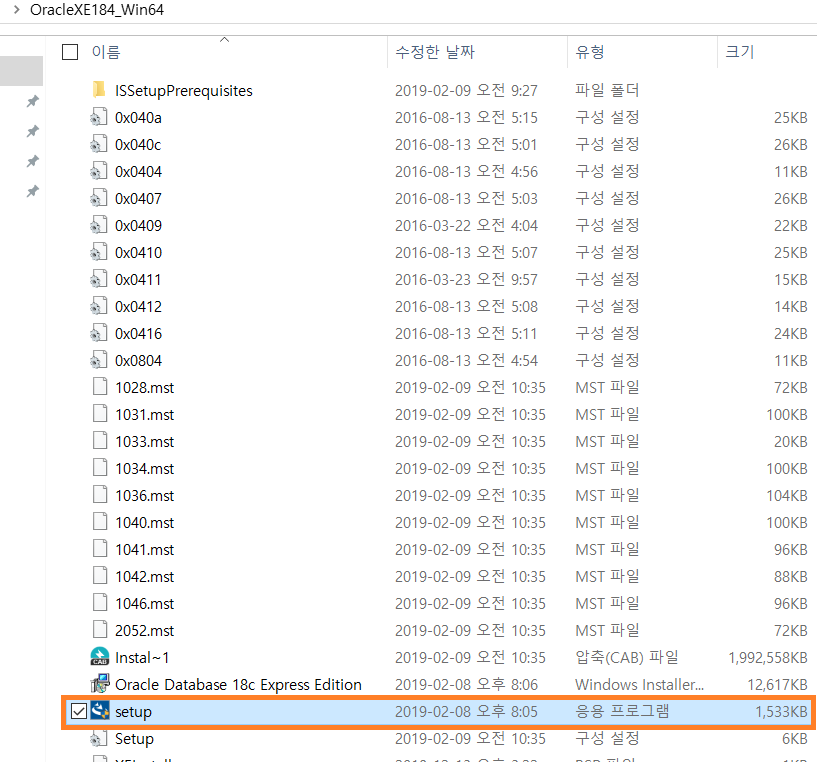
Task: Click the Windows Installer type cell
Action: 639,685
